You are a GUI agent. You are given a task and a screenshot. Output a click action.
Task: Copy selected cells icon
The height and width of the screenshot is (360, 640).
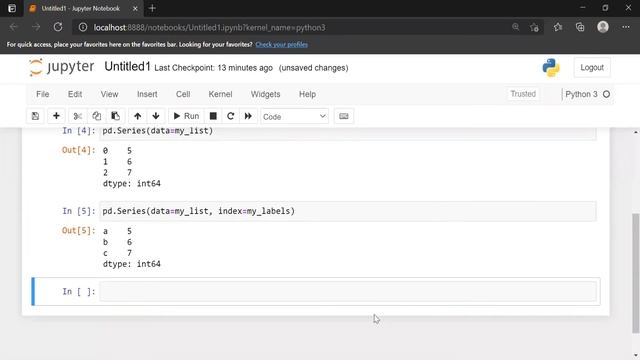tap(96, 116)
